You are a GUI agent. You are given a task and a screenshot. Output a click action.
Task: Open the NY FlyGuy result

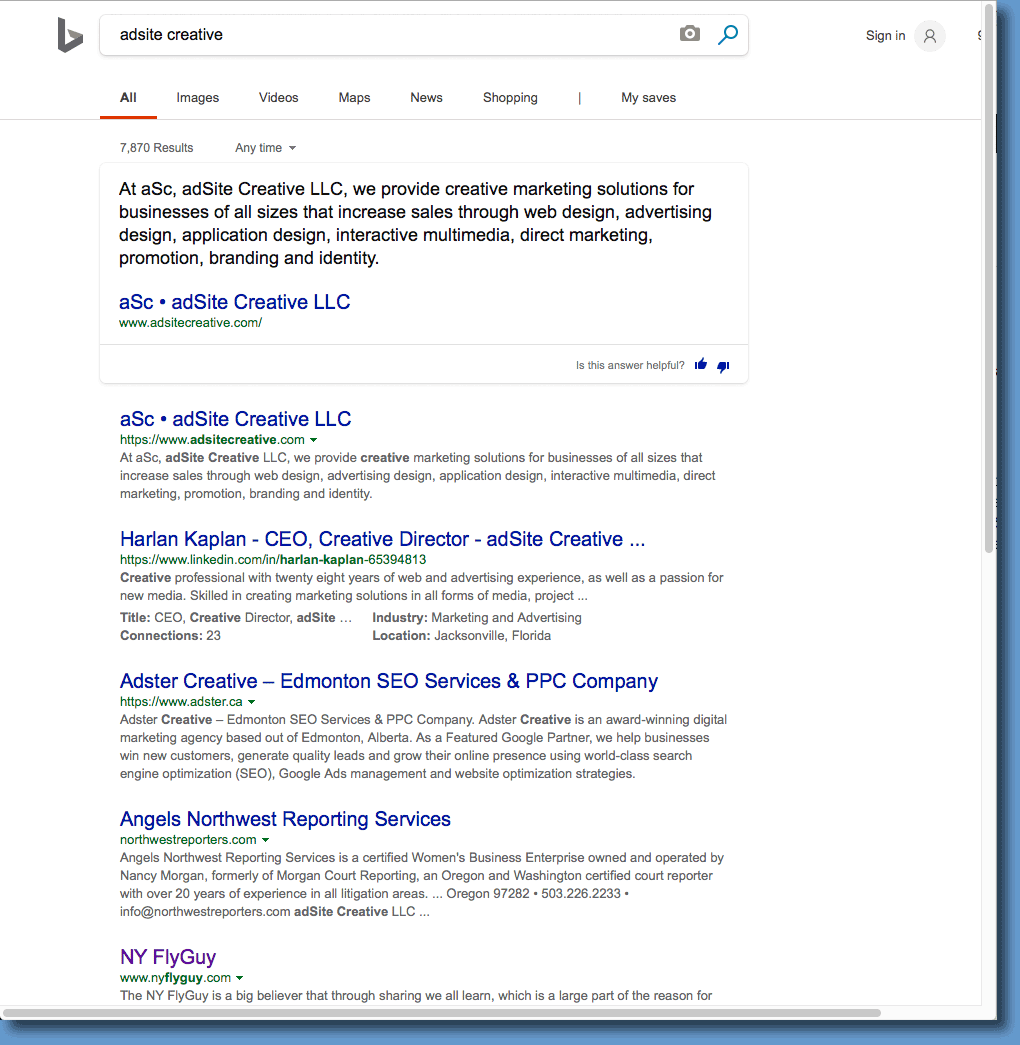coord(168,957)
